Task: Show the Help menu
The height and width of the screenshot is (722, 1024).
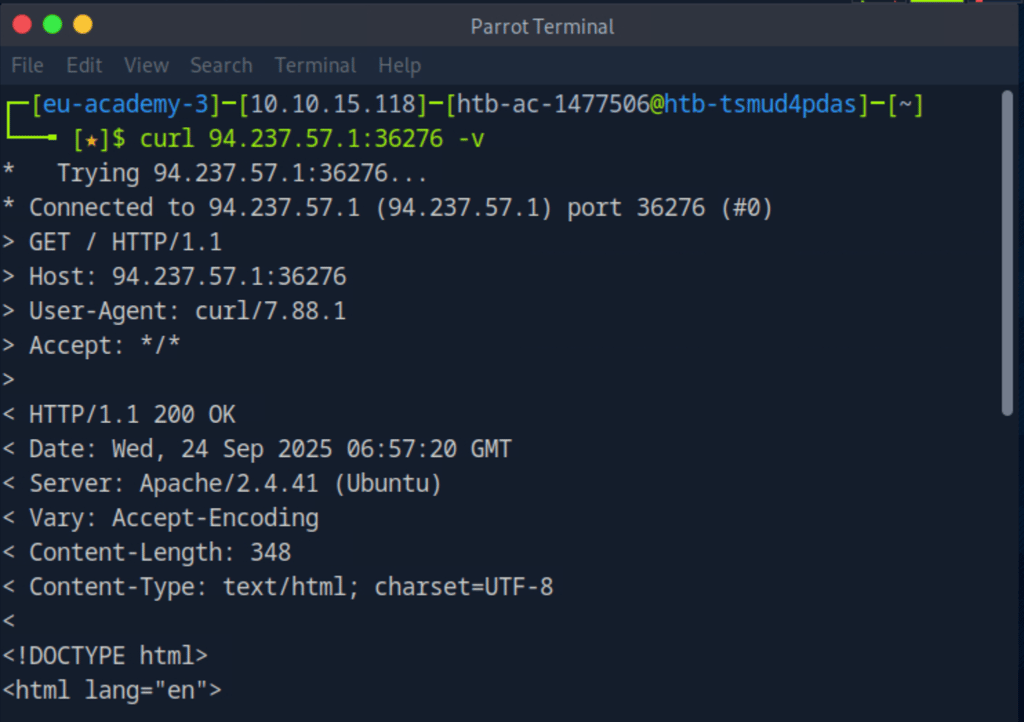Action: click(x=399, y=65)
